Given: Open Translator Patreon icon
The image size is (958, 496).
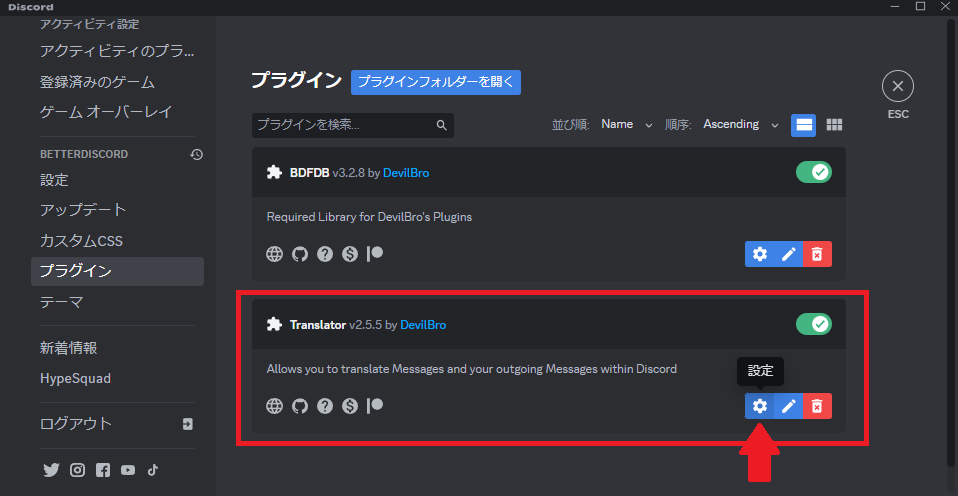Looking at the screenshot, I should pyautogui.click(x=375, y=405).
